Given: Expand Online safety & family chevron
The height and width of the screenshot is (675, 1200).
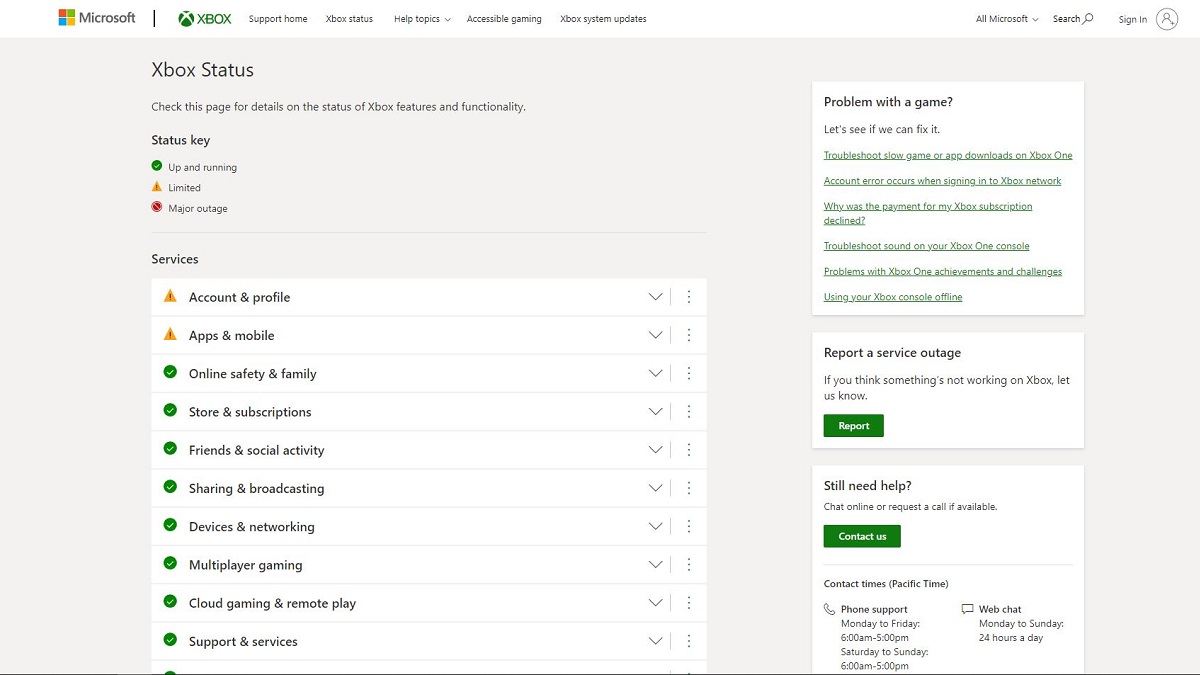Looking at the screenshot, I should 655,374.
